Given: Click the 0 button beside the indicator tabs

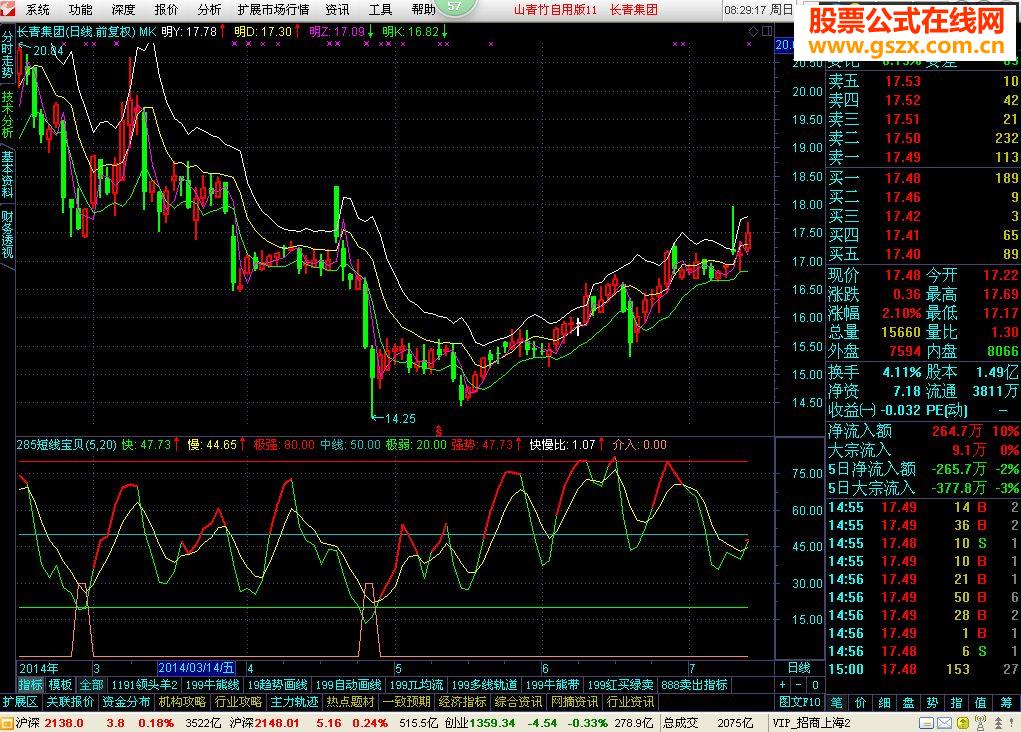Looking at the screenshot, I should pyautogui.click(x=815, y=685).
